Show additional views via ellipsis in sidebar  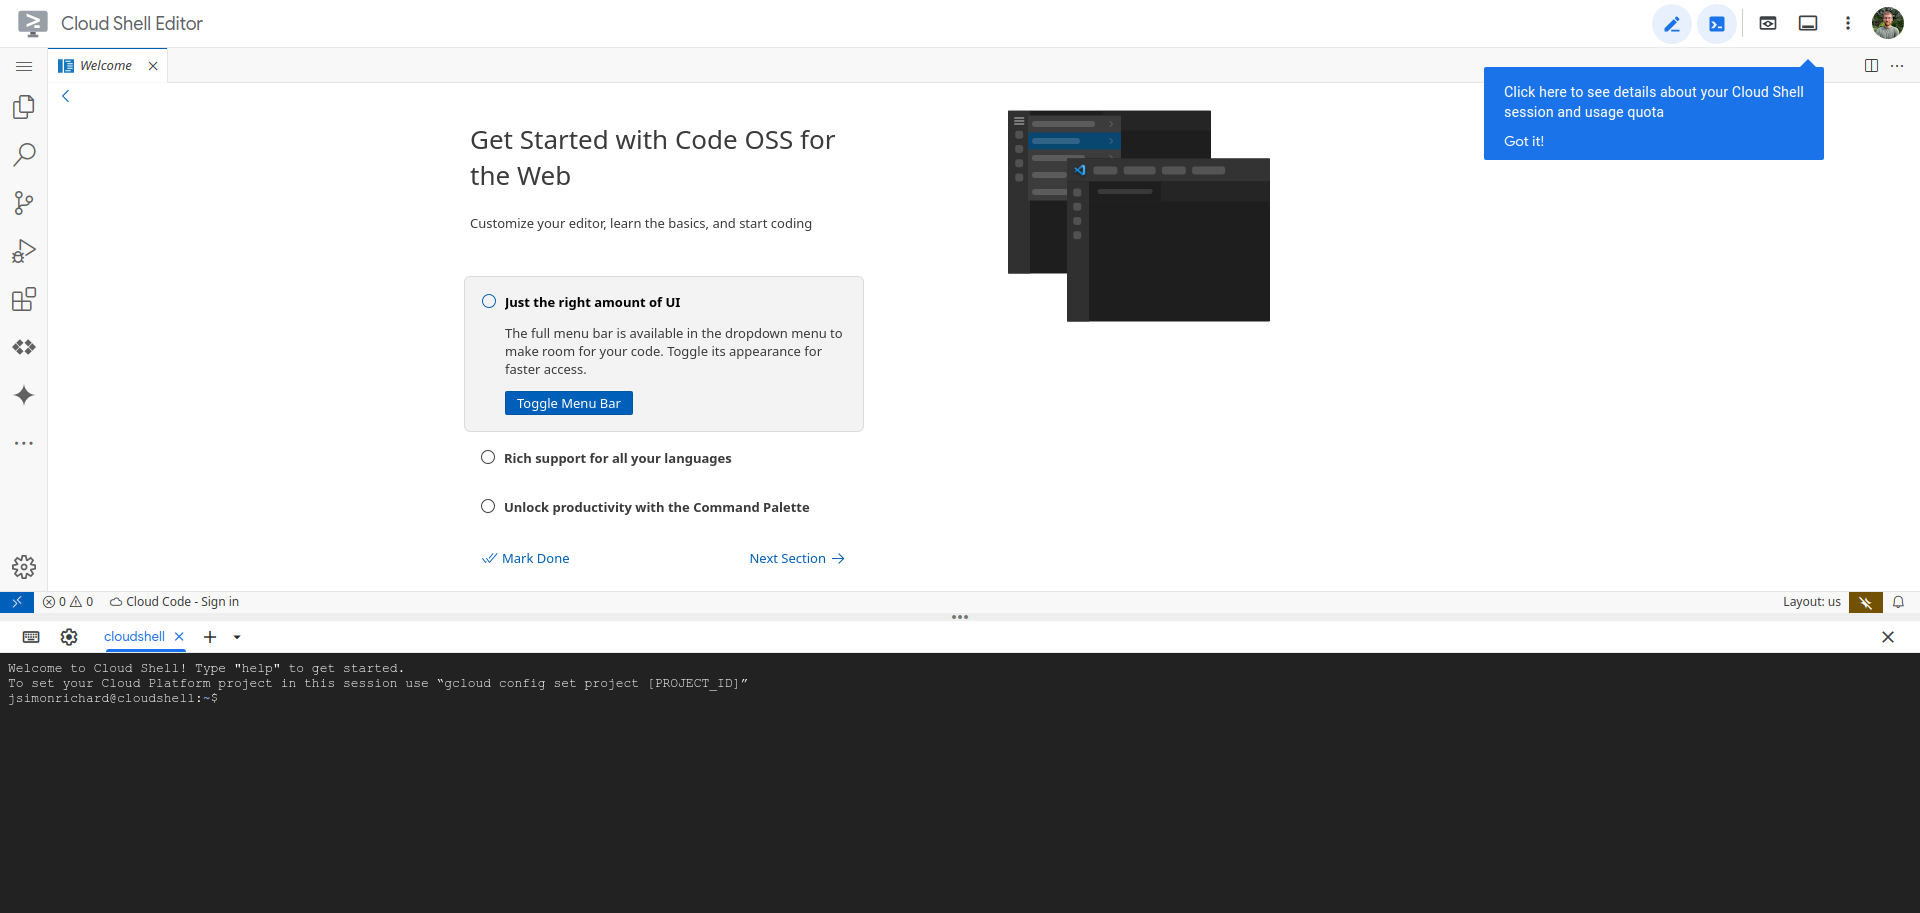click(24, 443)
